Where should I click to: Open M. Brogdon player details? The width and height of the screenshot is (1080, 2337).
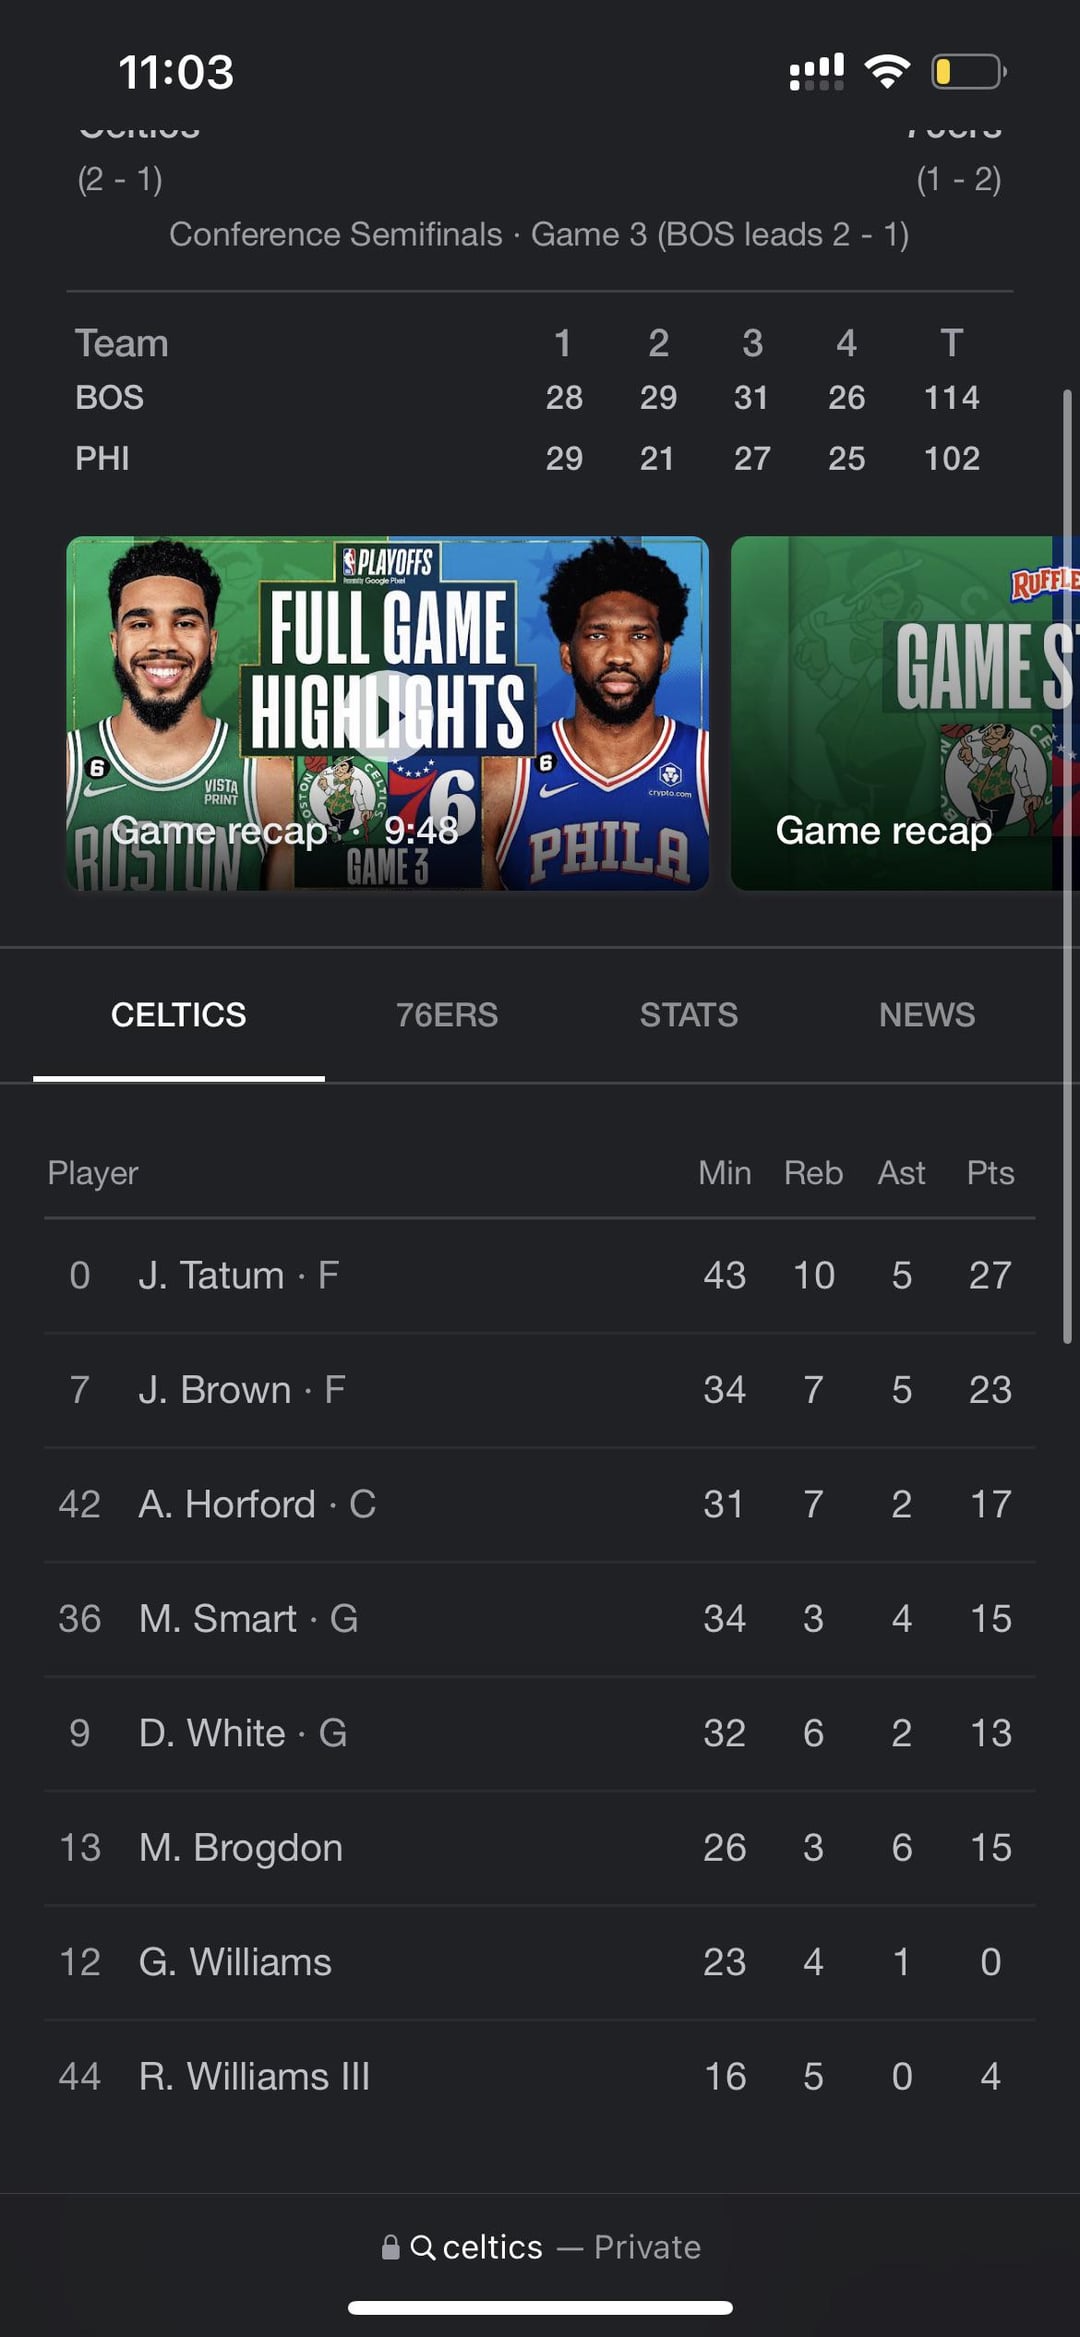tap(240, 1847)
